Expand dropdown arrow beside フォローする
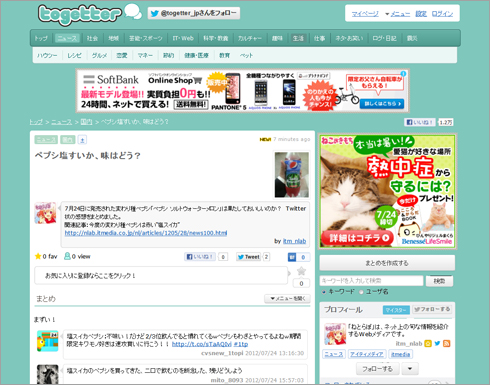The height and width of the screenshot is (385, 490). 410,369
